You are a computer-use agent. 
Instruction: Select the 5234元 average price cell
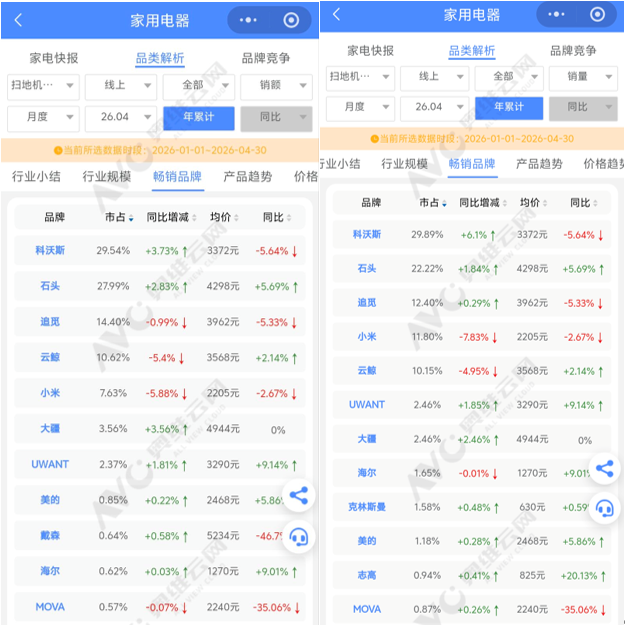pos(223,537)
